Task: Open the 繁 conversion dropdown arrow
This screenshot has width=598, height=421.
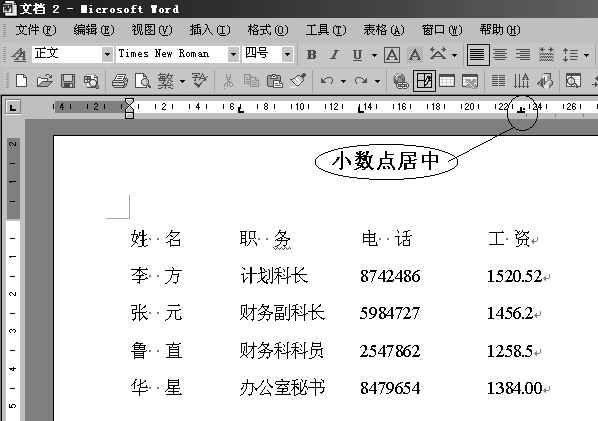Action: [x=182, y=82]
